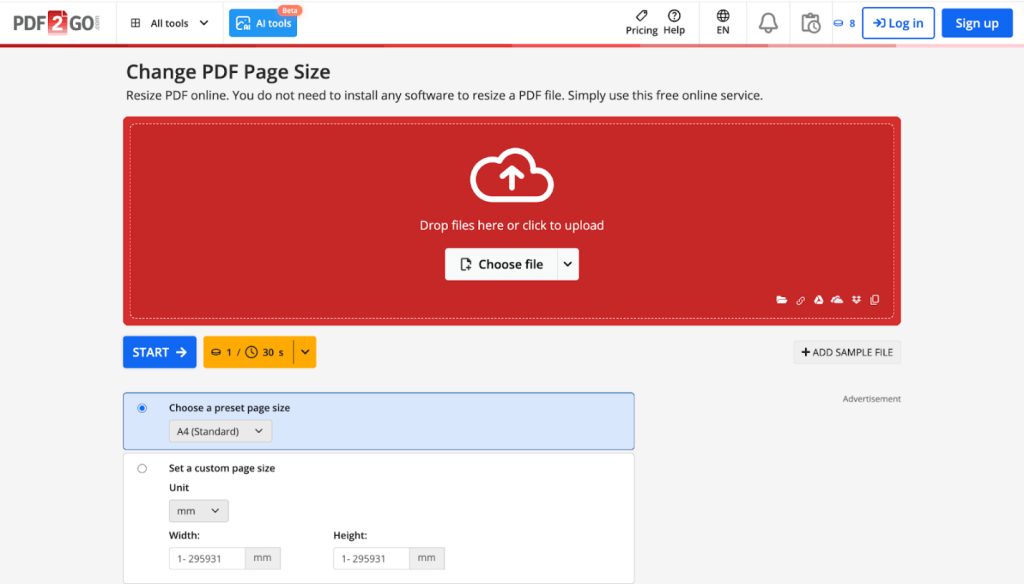Upload from OneDrive cloud storage
Image resolution: width=1024 pixels, height=584 pixels.
(x=836, y=299)
